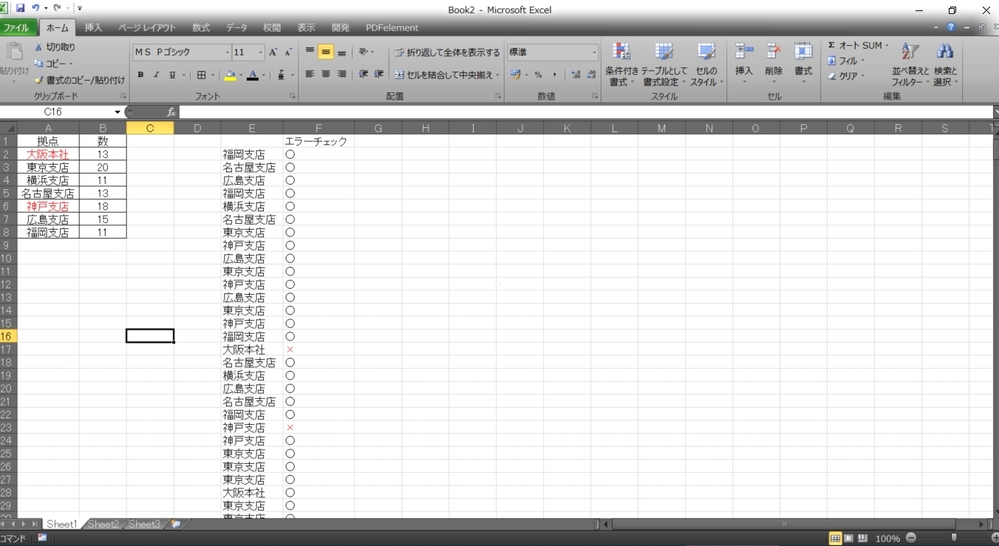Switch to the 挿入 (Insert) ribbon tab
This screenshot has width=999, height=546.
pyautogui.click(x=93, y=28)
